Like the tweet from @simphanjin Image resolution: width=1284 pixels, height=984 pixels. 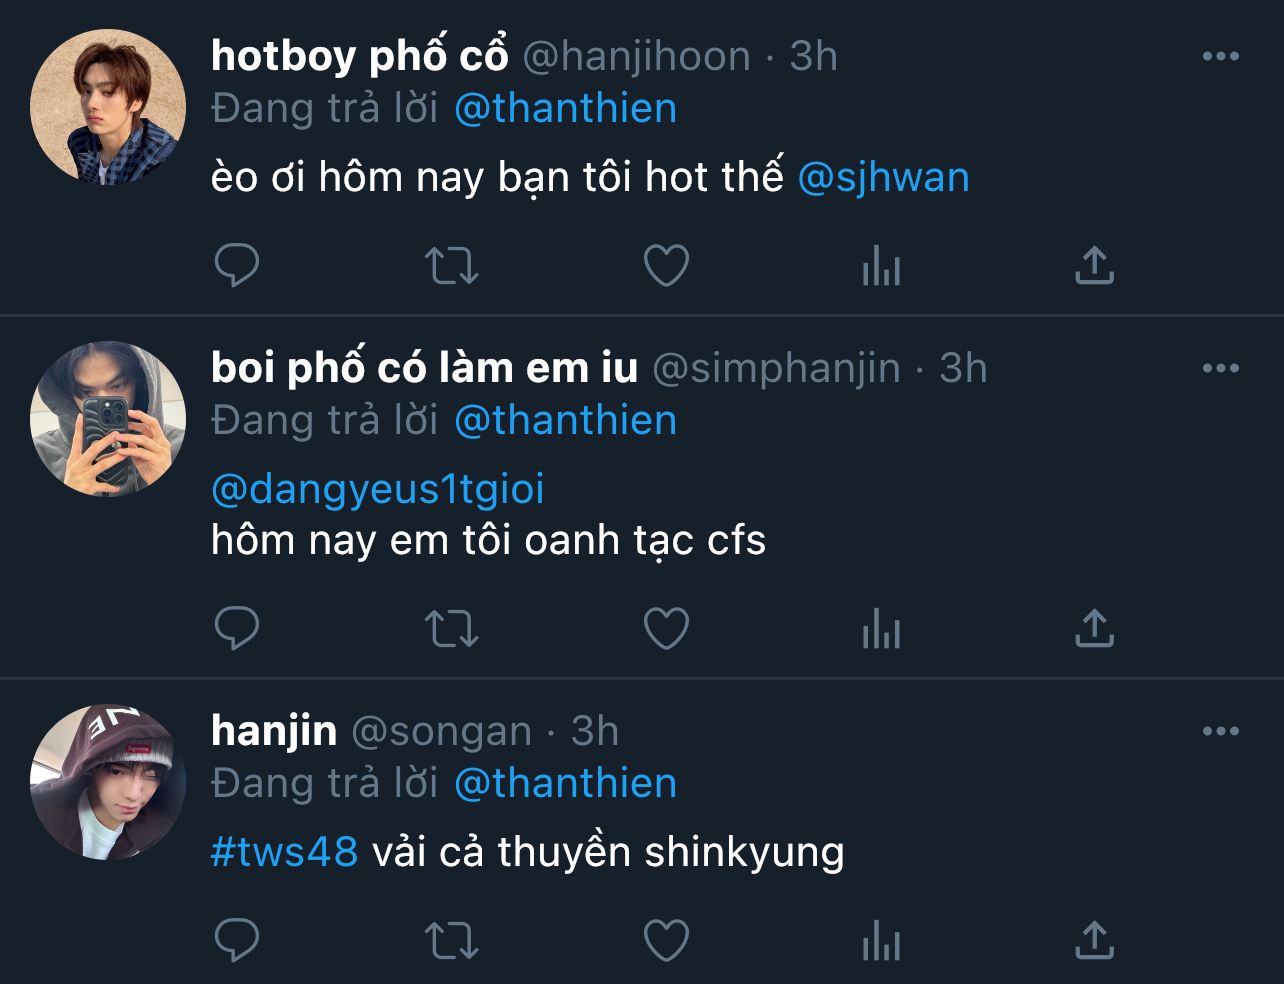click(666, 629)
